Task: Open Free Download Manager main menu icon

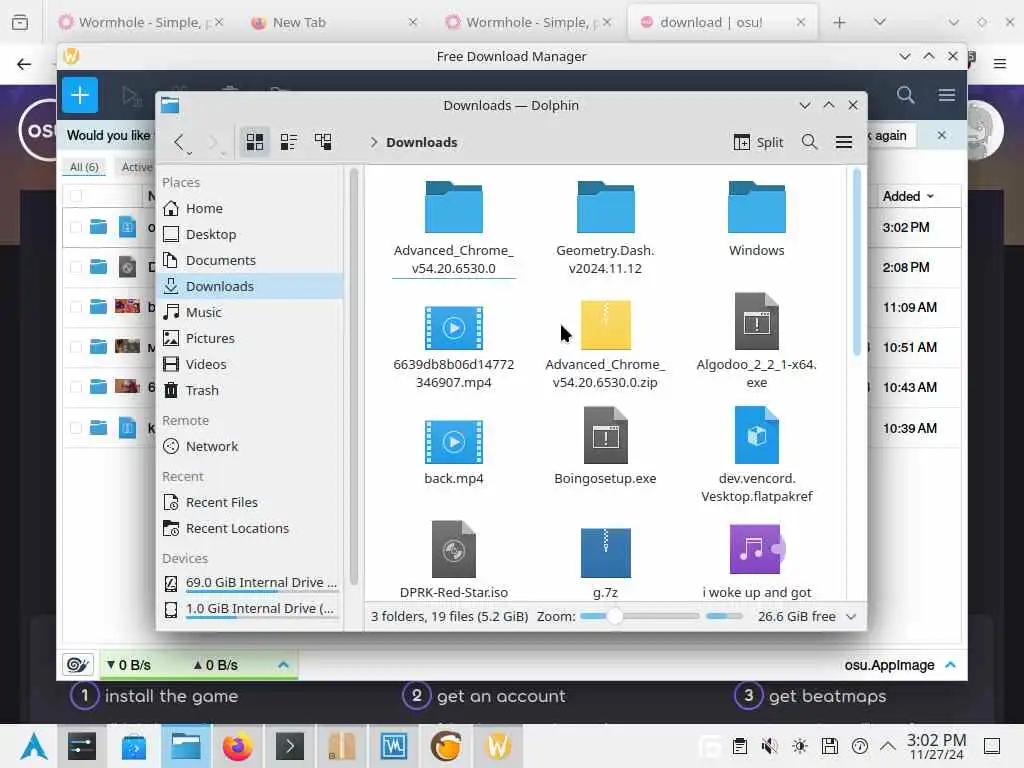Action: 947,95
